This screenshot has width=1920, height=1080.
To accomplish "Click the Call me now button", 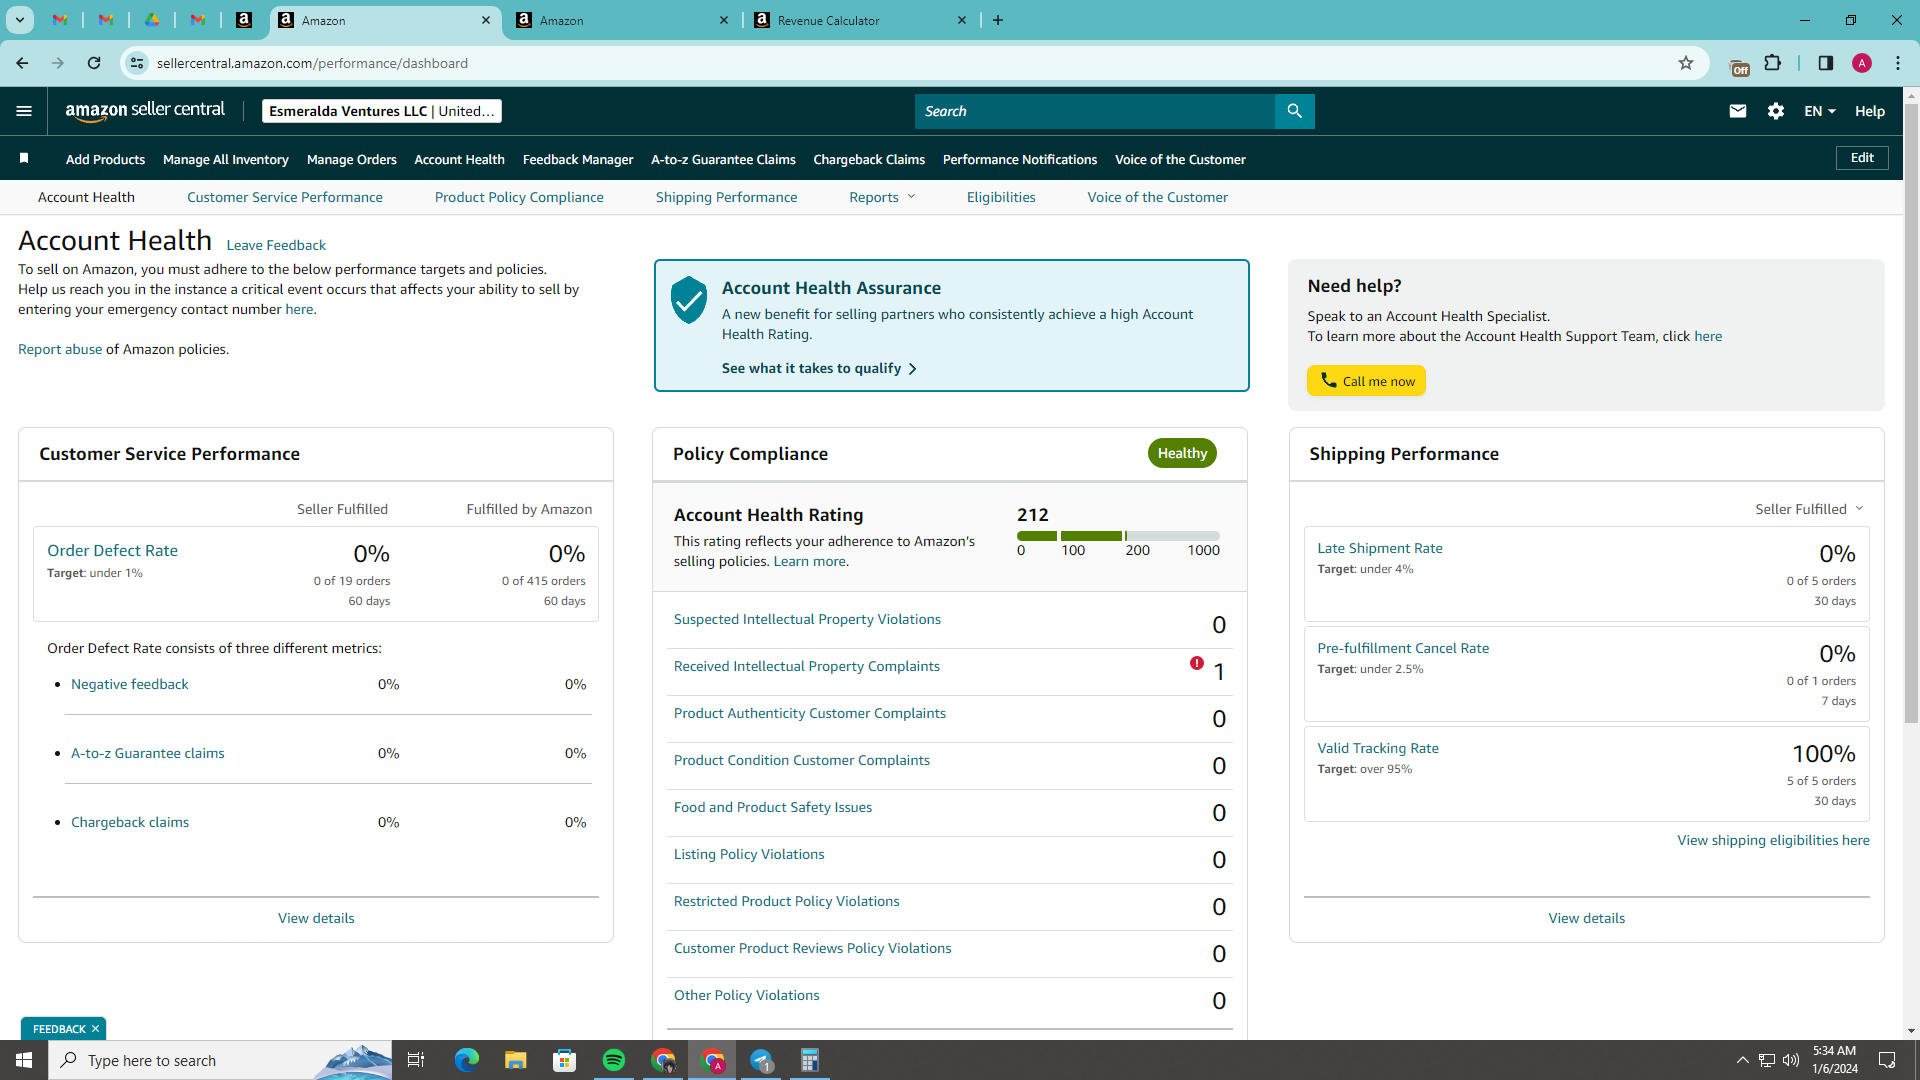I will point(1366,381).
